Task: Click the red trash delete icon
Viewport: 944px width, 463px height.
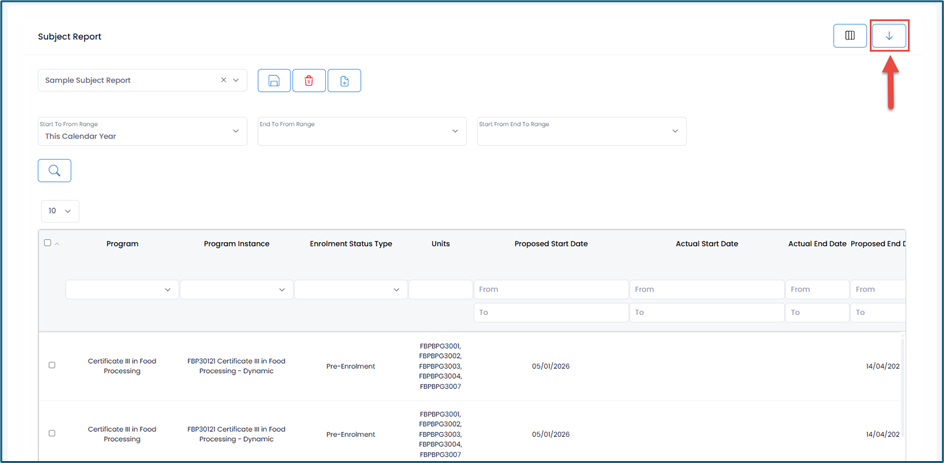Action: point(309,81)
